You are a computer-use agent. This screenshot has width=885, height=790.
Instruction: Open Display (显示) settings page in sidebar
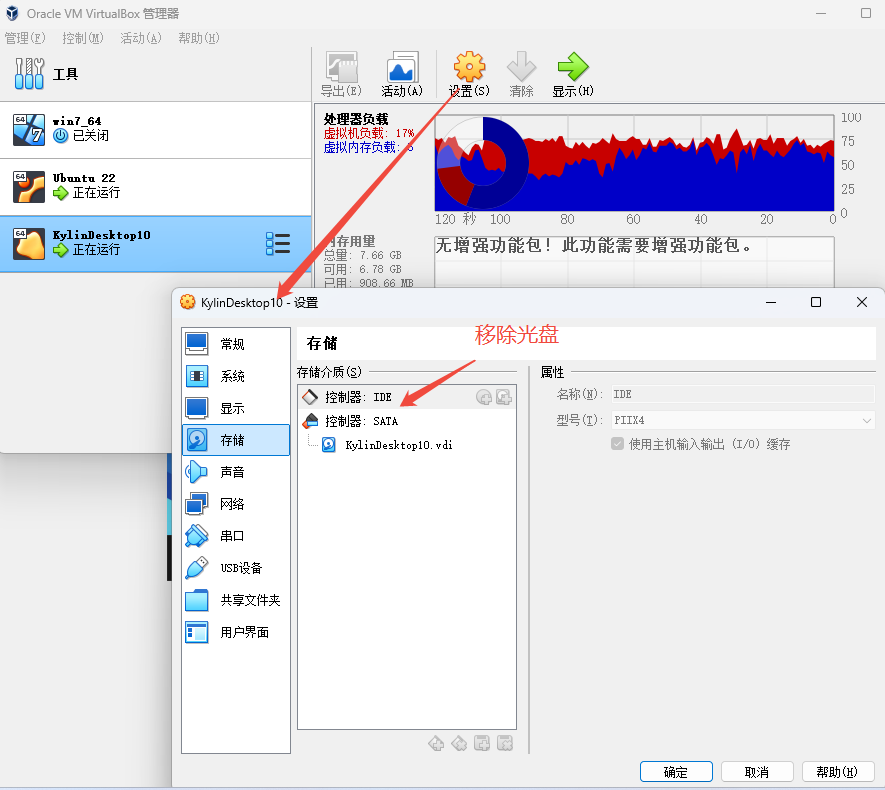click(x=236, y=408)
